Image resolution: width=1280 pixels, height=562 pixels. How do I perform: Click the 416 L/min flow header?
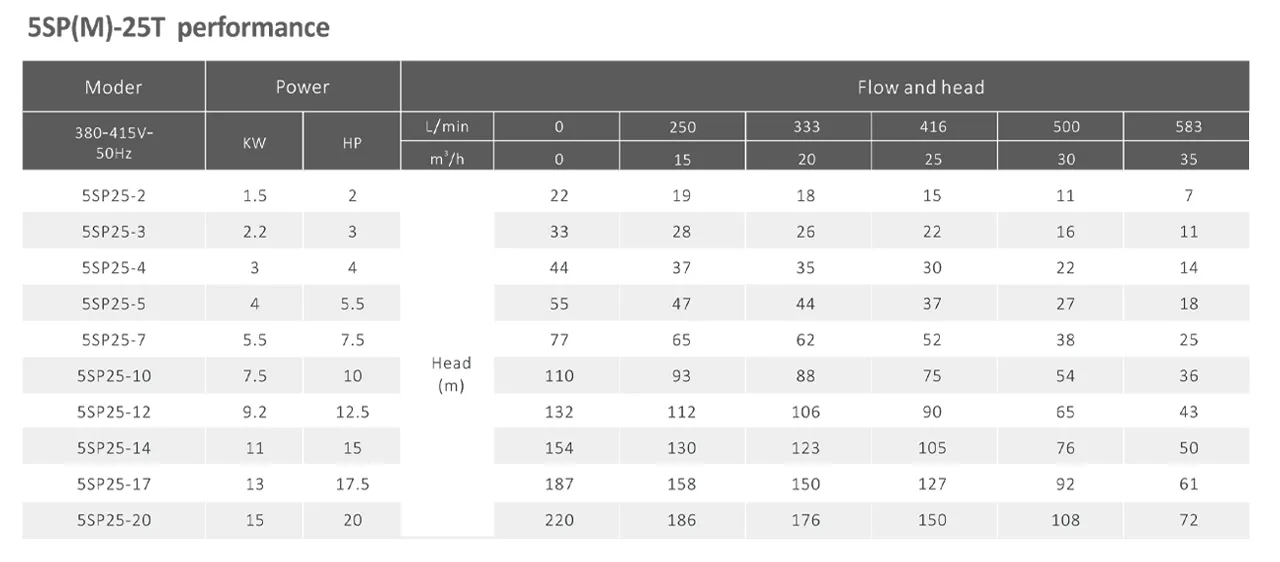coord(932,127)
